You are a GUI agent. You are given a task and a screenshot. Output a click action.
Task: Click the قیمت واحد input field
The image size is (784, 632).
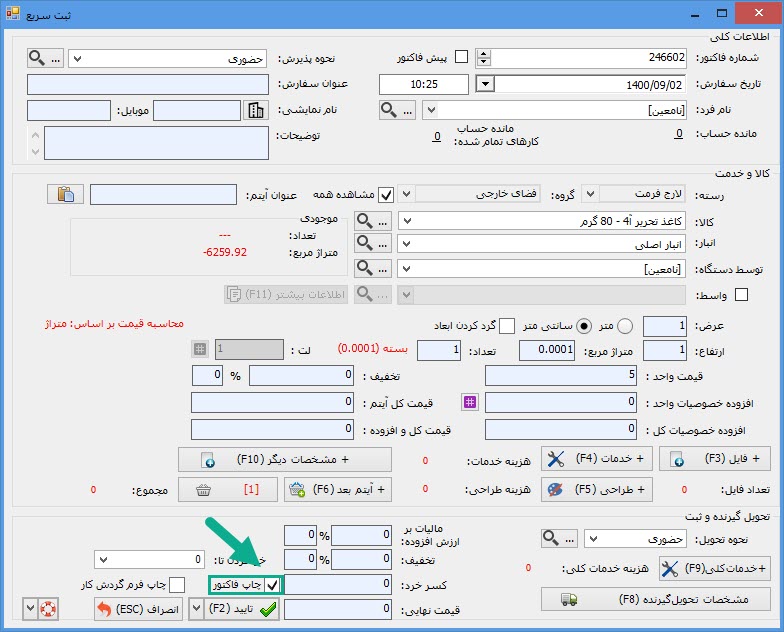tap(560, 375)
